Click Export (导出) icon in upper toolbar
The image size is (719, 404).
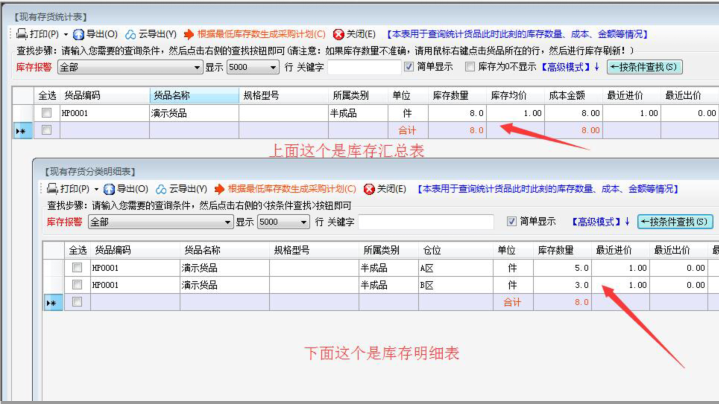tap(79, 33)
